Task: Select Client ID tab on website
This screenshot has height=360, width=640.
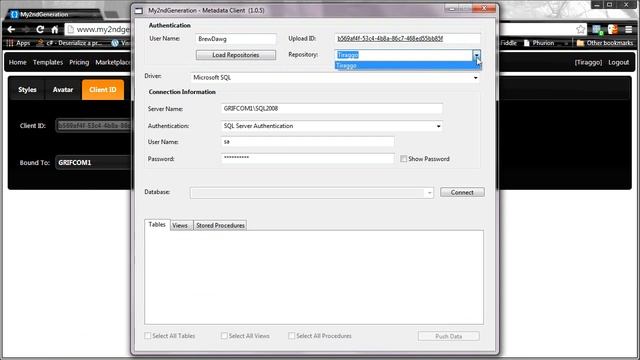Action: 103,90
